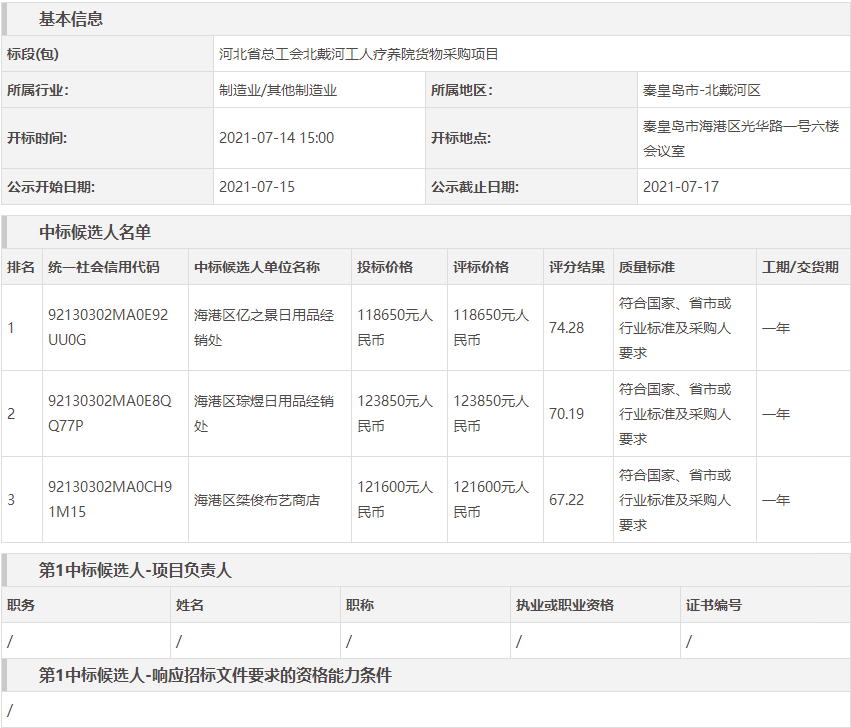Click the 第1中标候选人-项目负责人 section header
This screenshot has width=851, height=728.
click(135, 570)
